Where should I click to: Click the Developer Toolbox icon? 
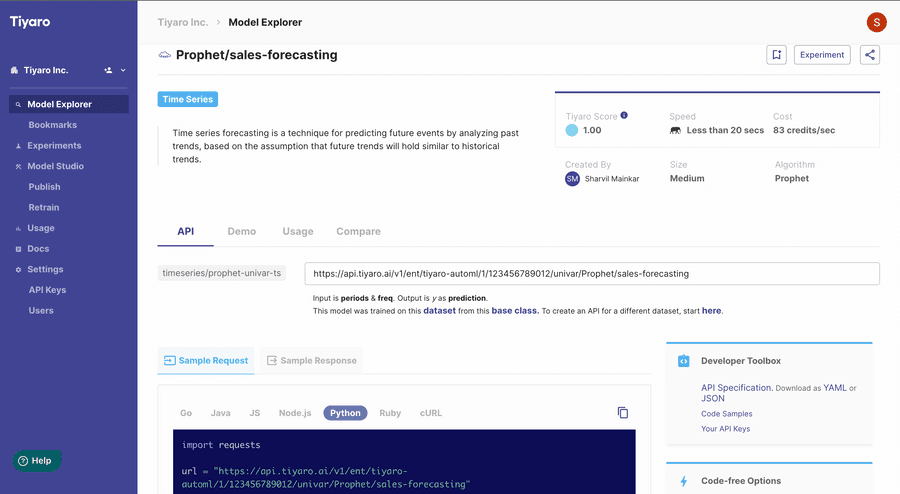(x=684, y=361)
